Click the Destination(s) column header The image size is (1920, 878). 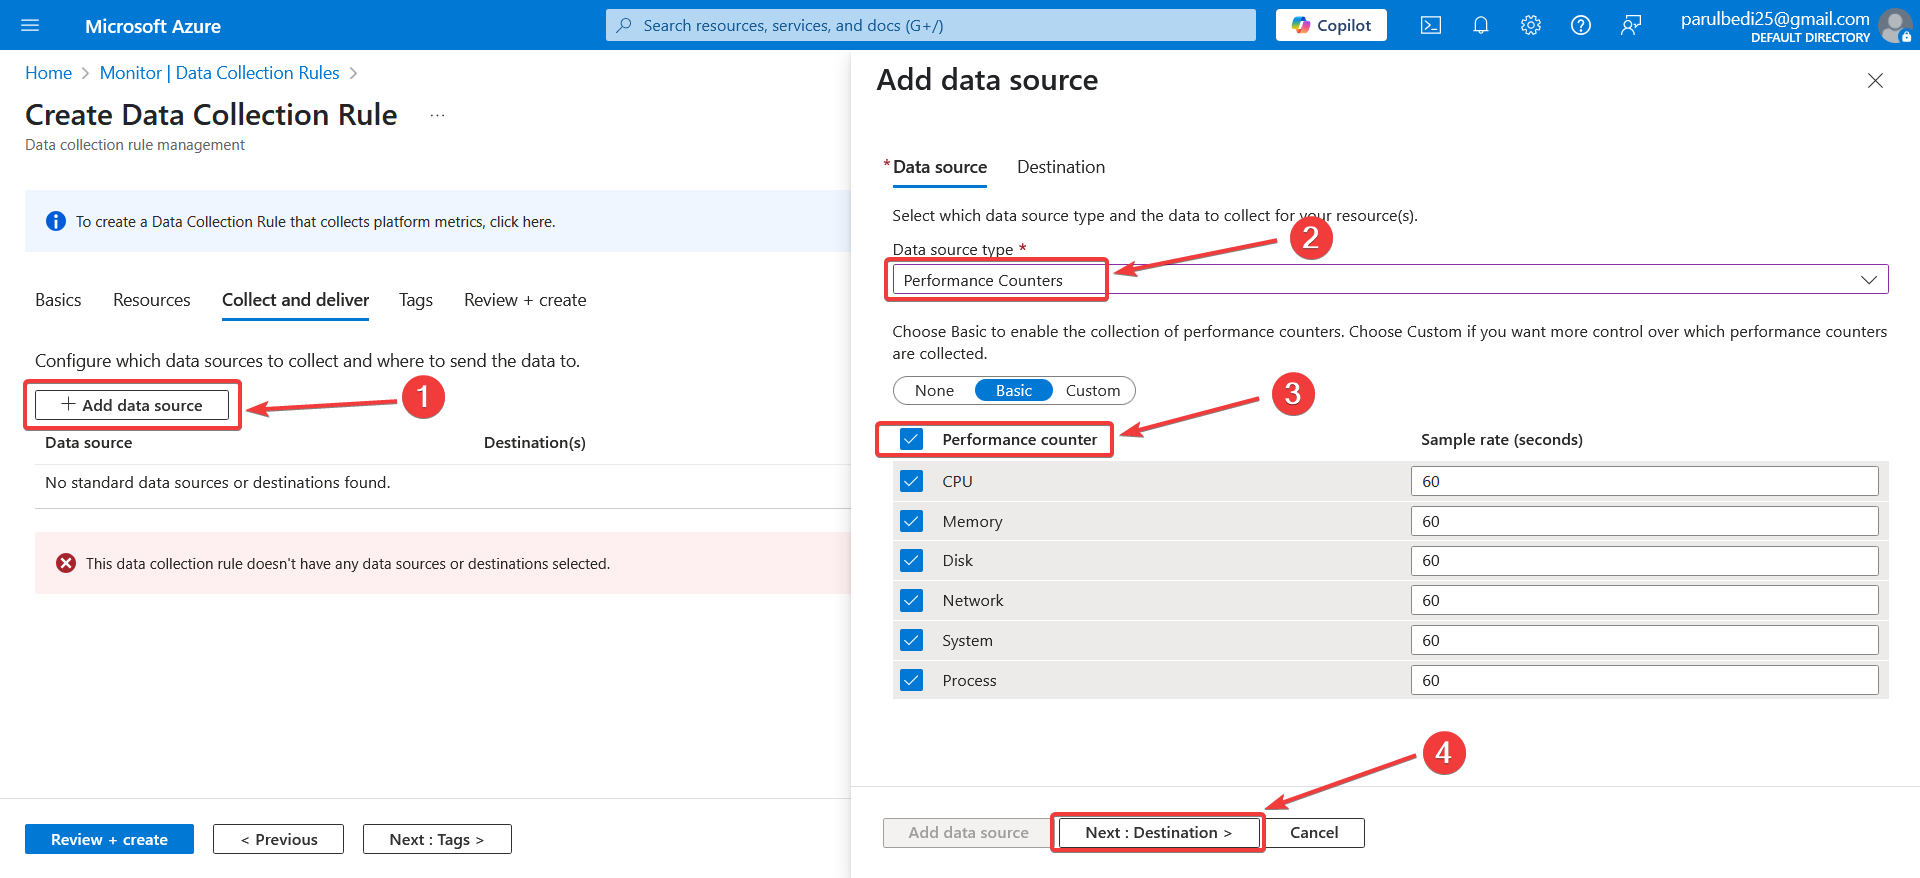[x=535, y=442]
